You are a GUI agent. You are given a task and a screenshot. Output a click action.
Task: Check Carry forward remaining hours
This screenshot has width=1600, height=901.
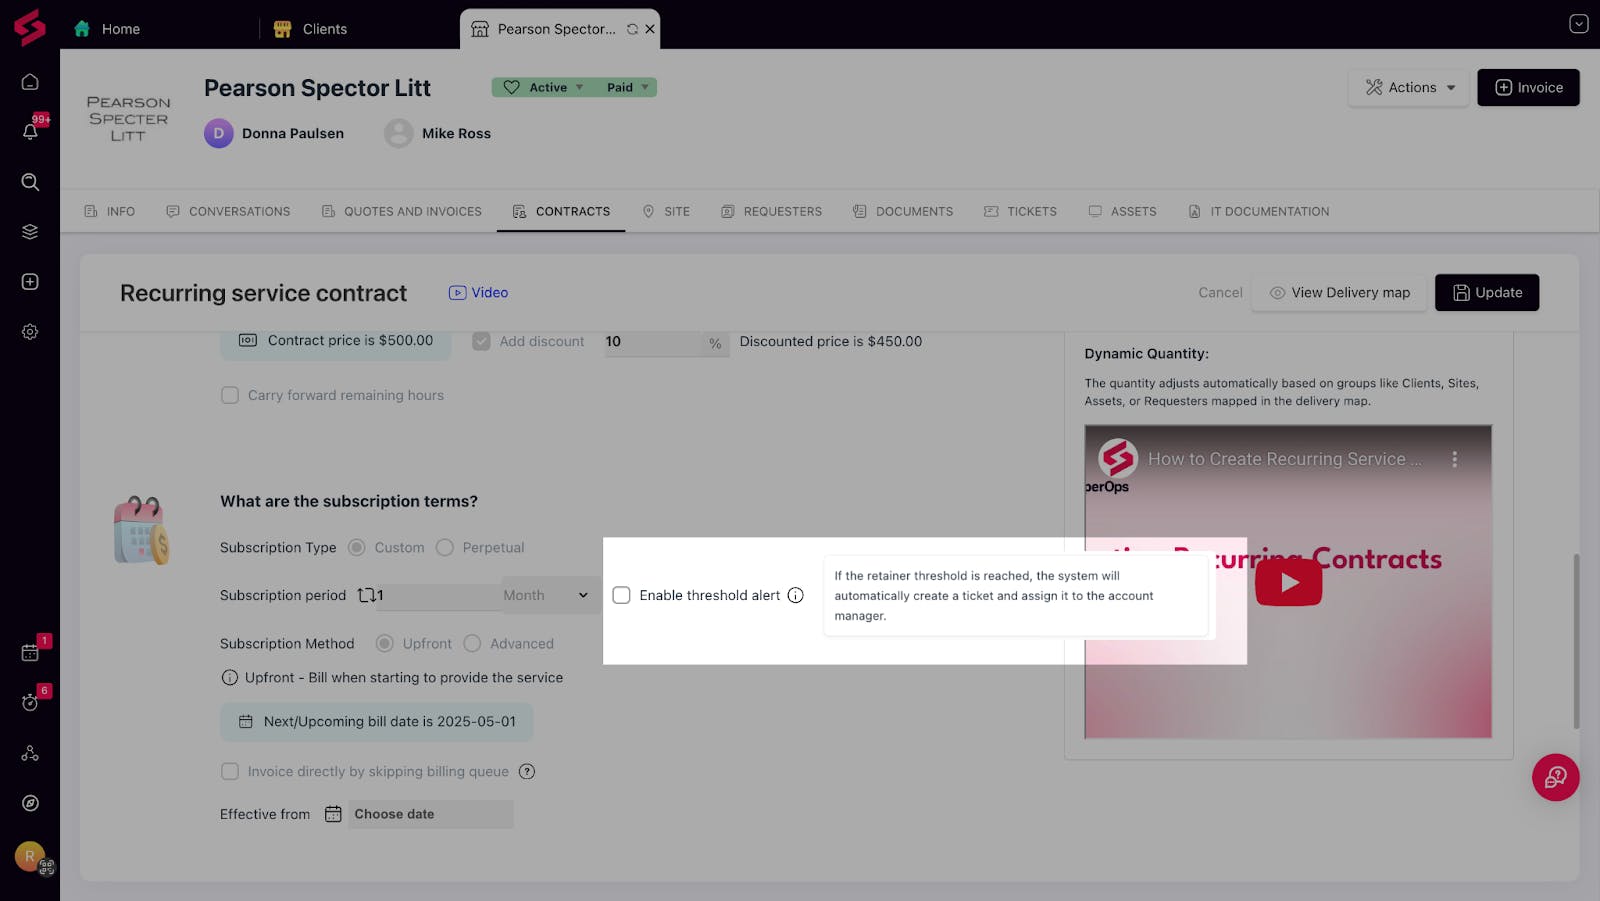coord(230,395)
